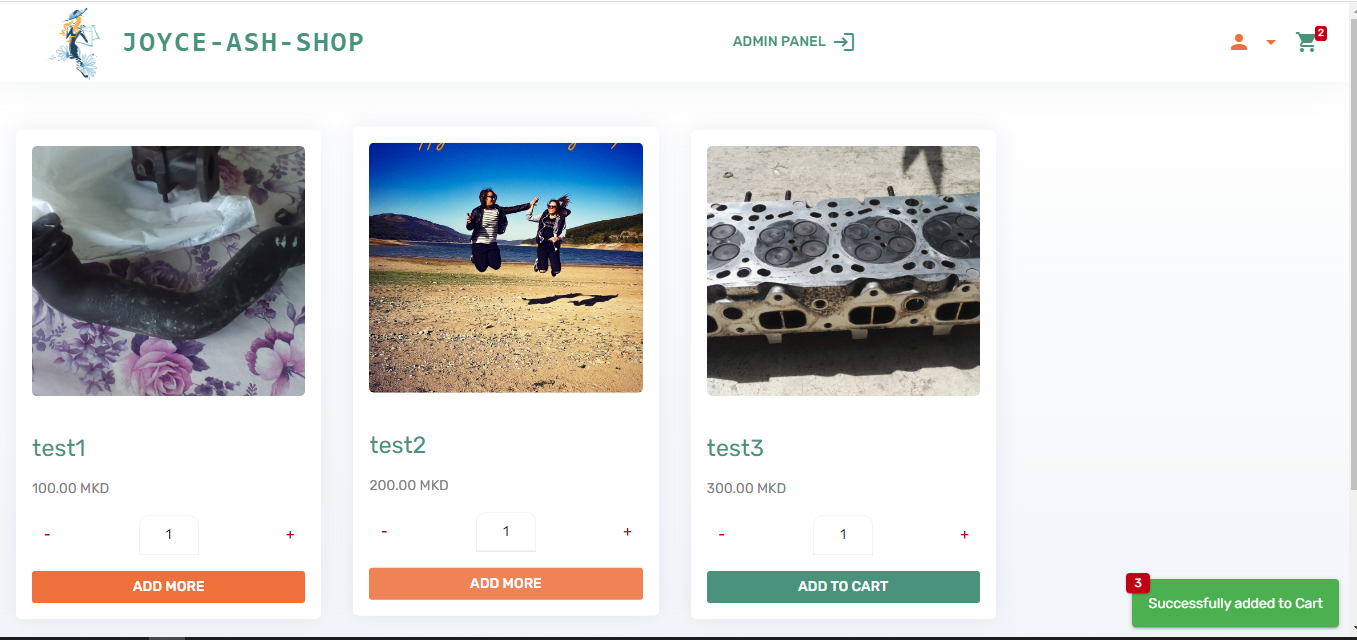
Task: Expand the account dropdown arrow
Action: click(x=1271, y=42)
